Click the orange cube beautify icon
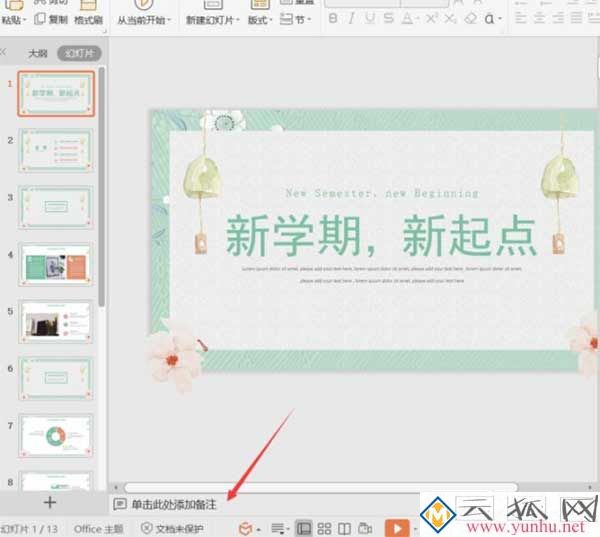Image resolution: width=600 pixels, height=537 pixels. tap(245, 529)
